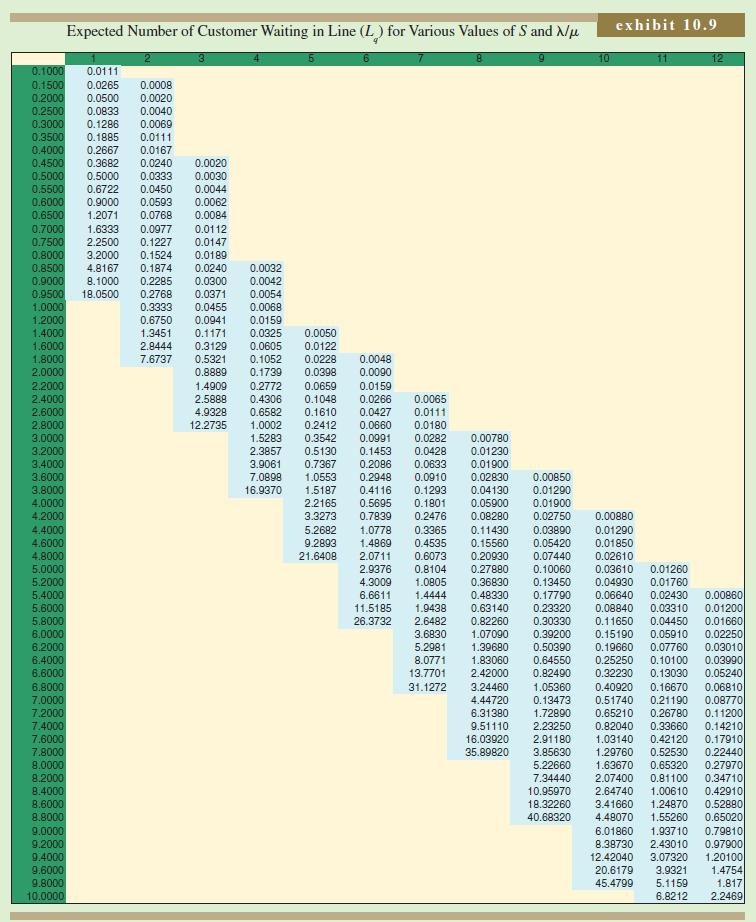Click the cell value "35.89820"
The height and width of the screenshot is (922, 756).
tap(487, 752)
